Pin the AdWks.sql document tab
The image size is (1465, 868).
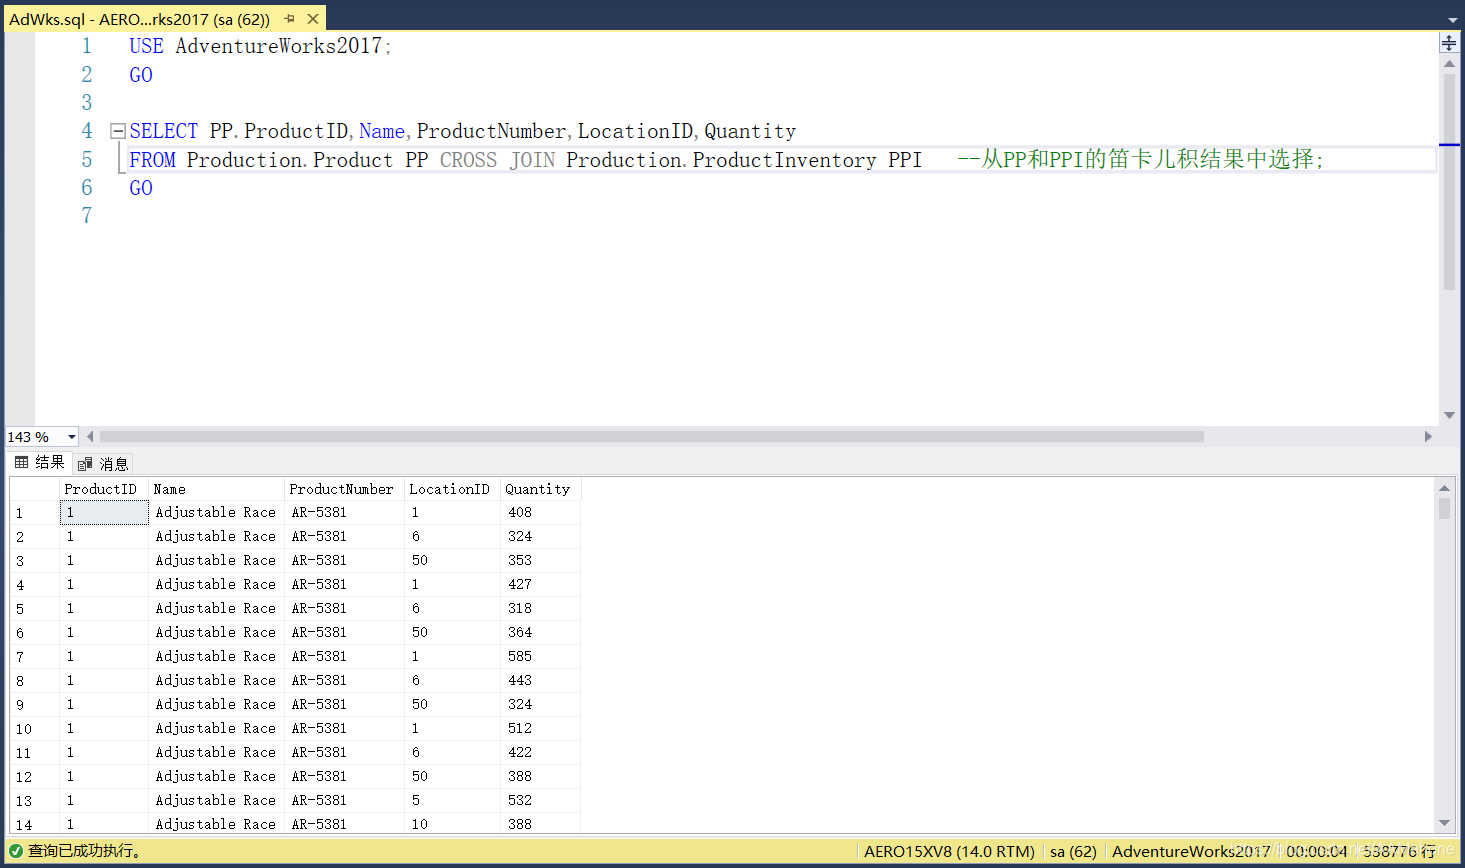coord(290,19)
